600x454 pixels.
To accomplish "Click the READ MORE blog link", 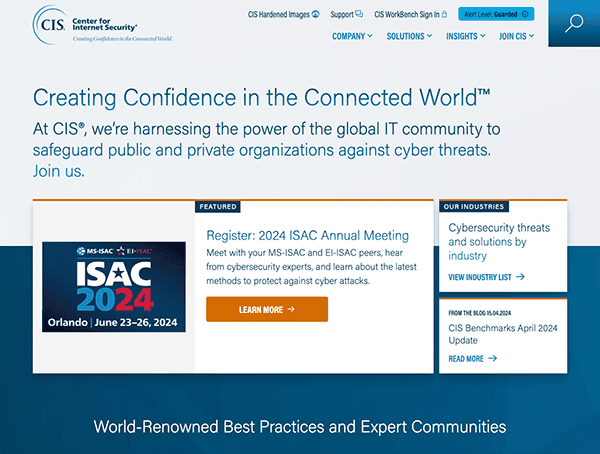I will (473, 358).
